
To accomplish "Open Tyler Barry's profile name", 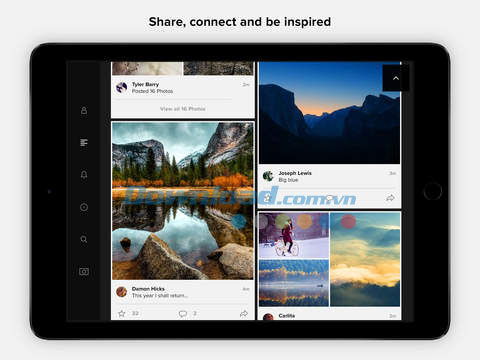I will click(145, 84).
